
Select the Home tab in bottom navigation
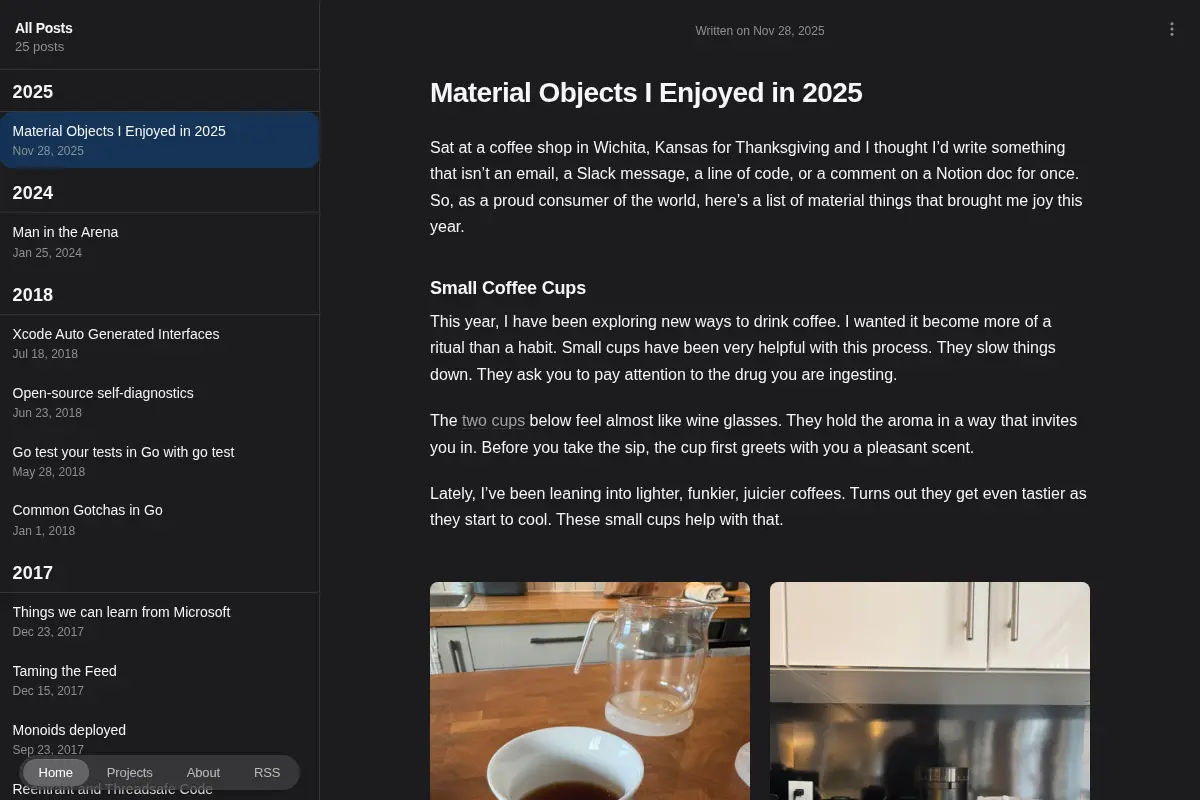click(56, 772)
